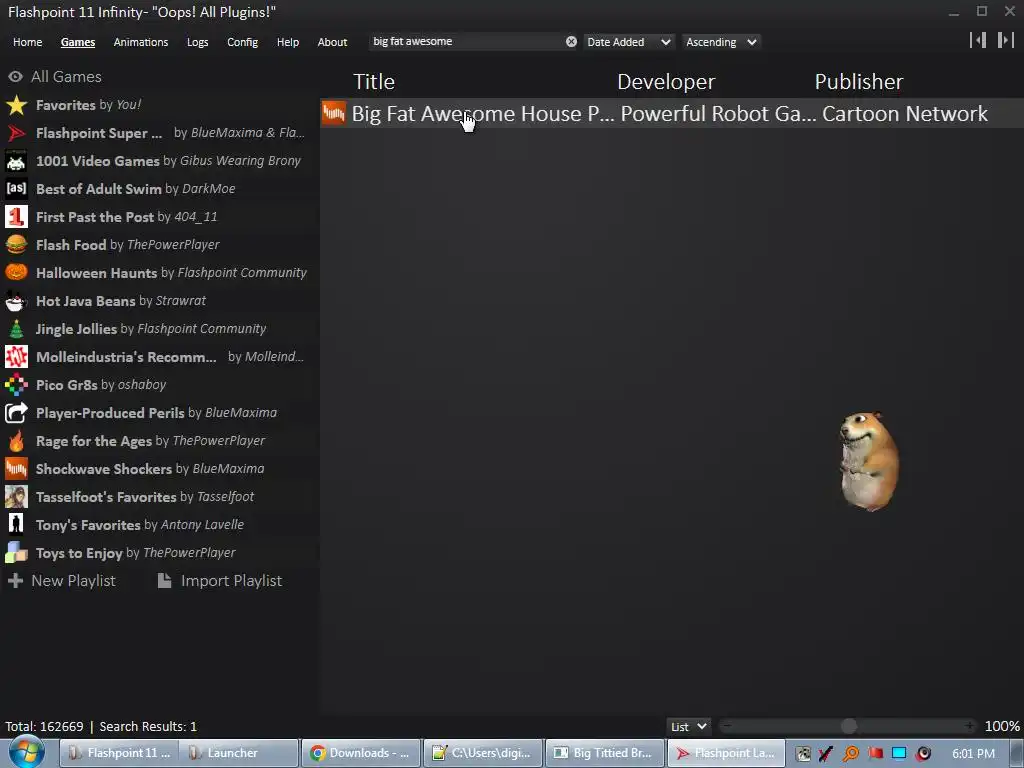Switch to Downloads Chrome taskbar window

pyautogui.click(x=361, y=753)
